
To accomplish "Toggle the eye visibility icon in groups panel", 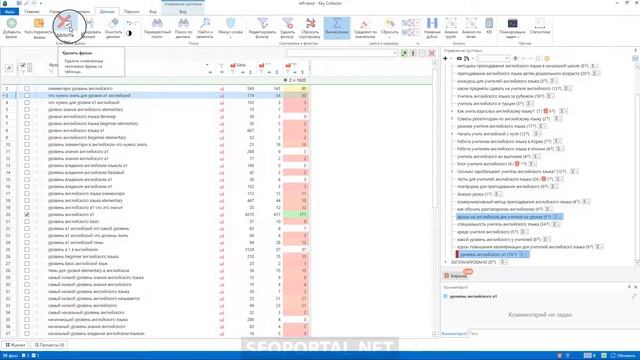I will tap(459, 58).
